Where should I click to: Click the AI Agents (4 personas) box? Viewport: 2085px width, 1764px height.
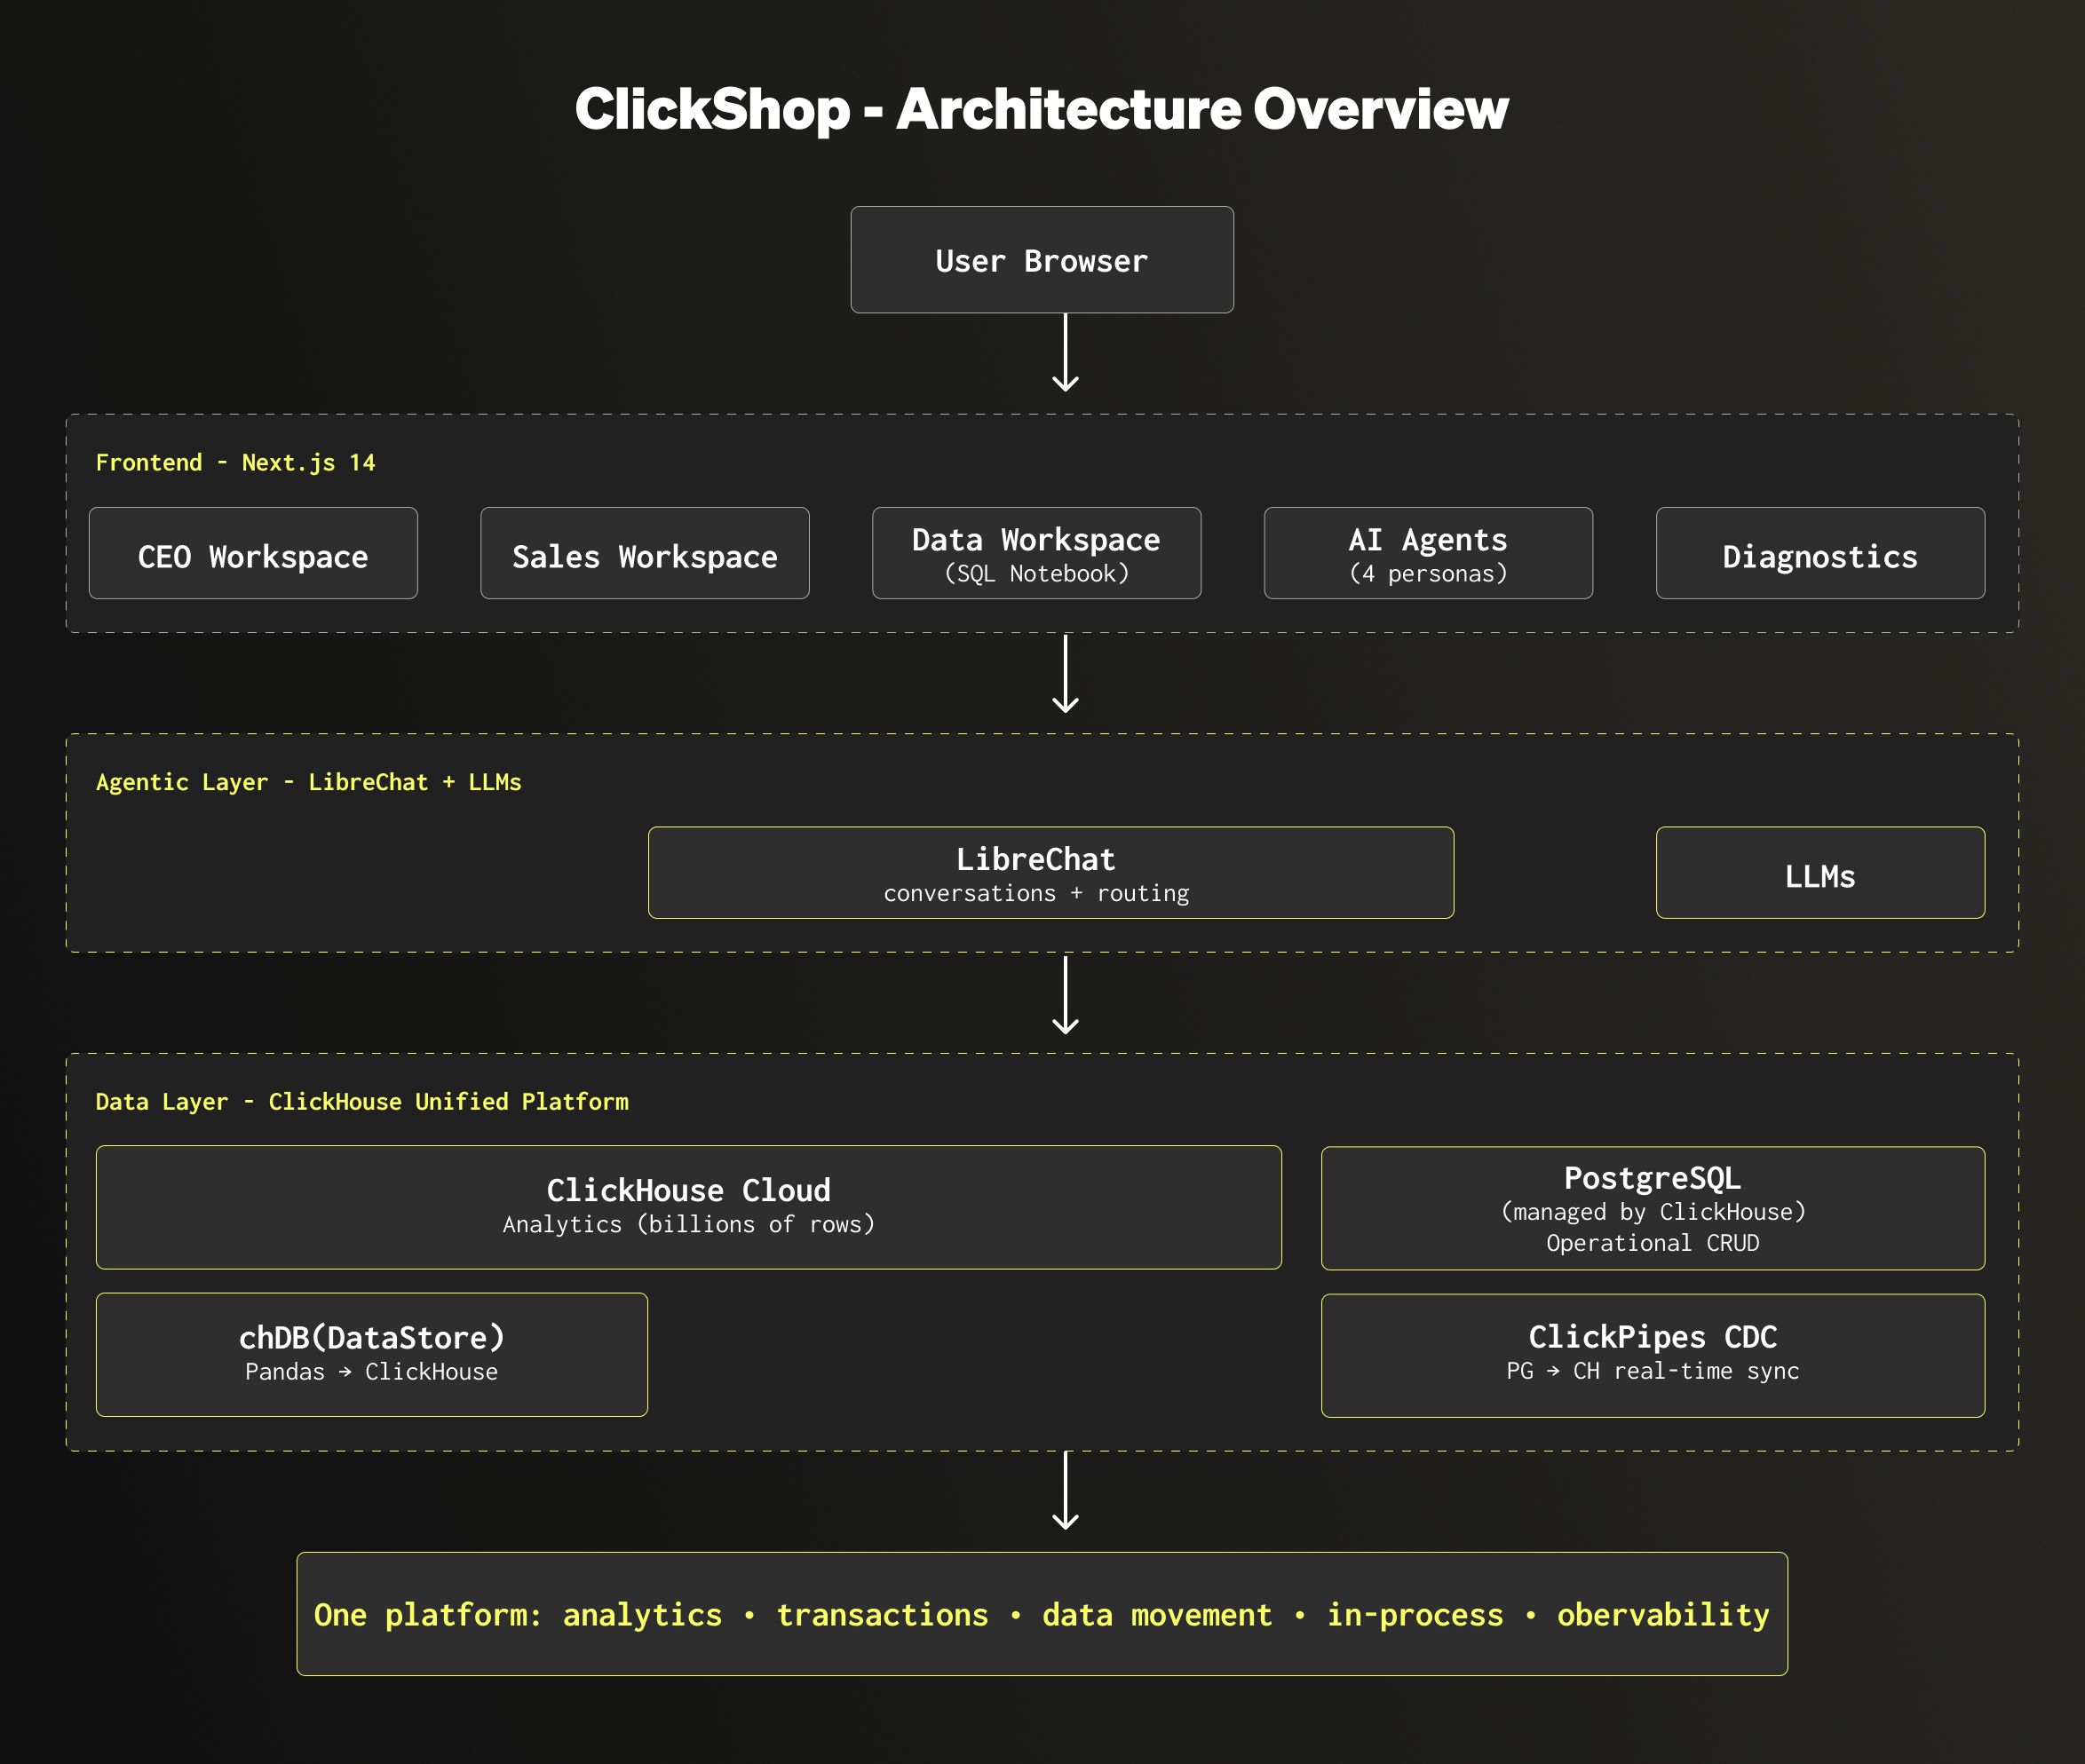point(1427,553)
